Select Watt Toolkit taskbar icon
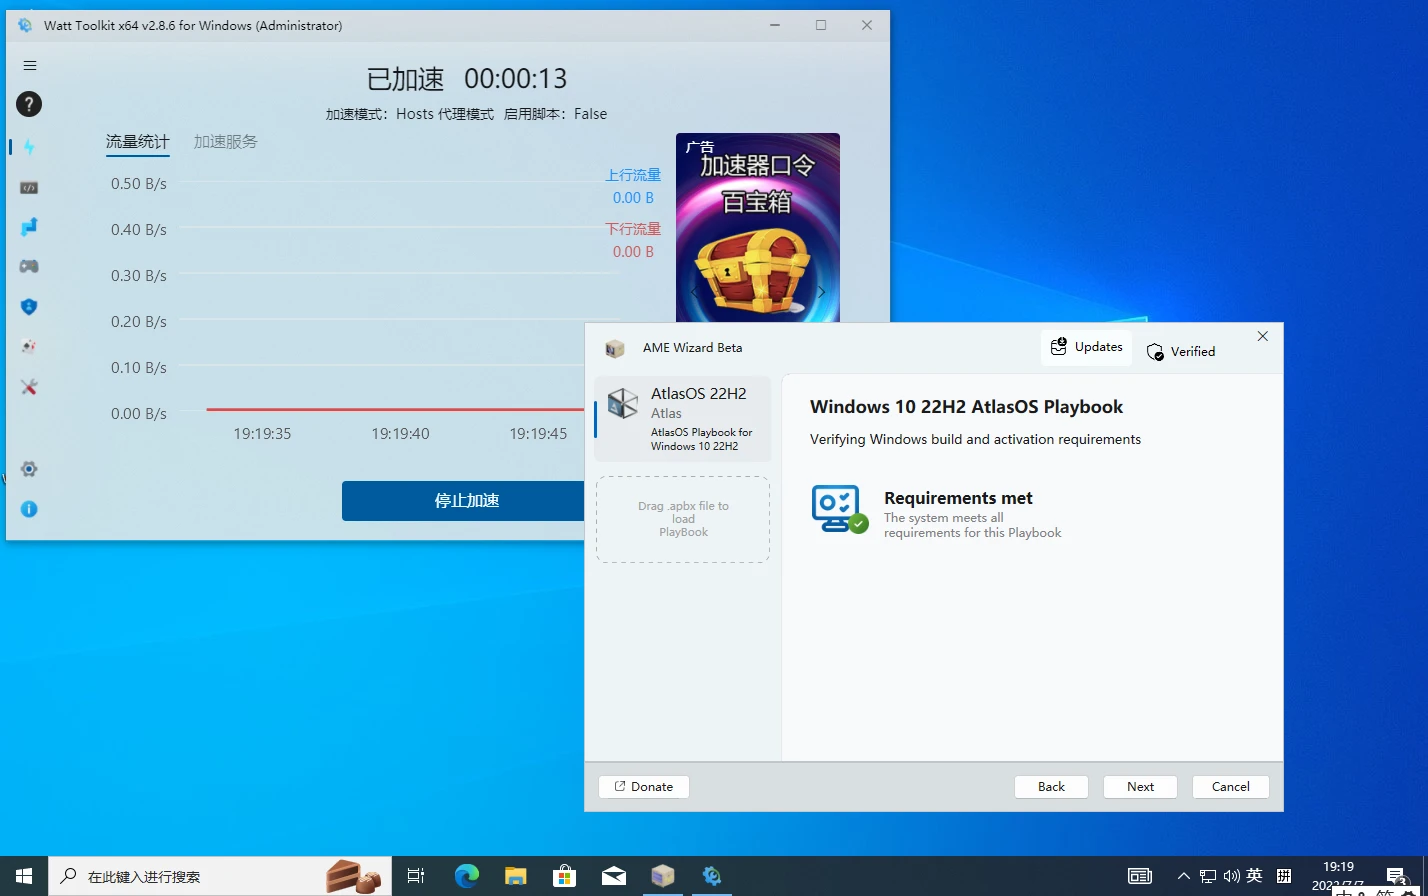 [x=712, y=876]
